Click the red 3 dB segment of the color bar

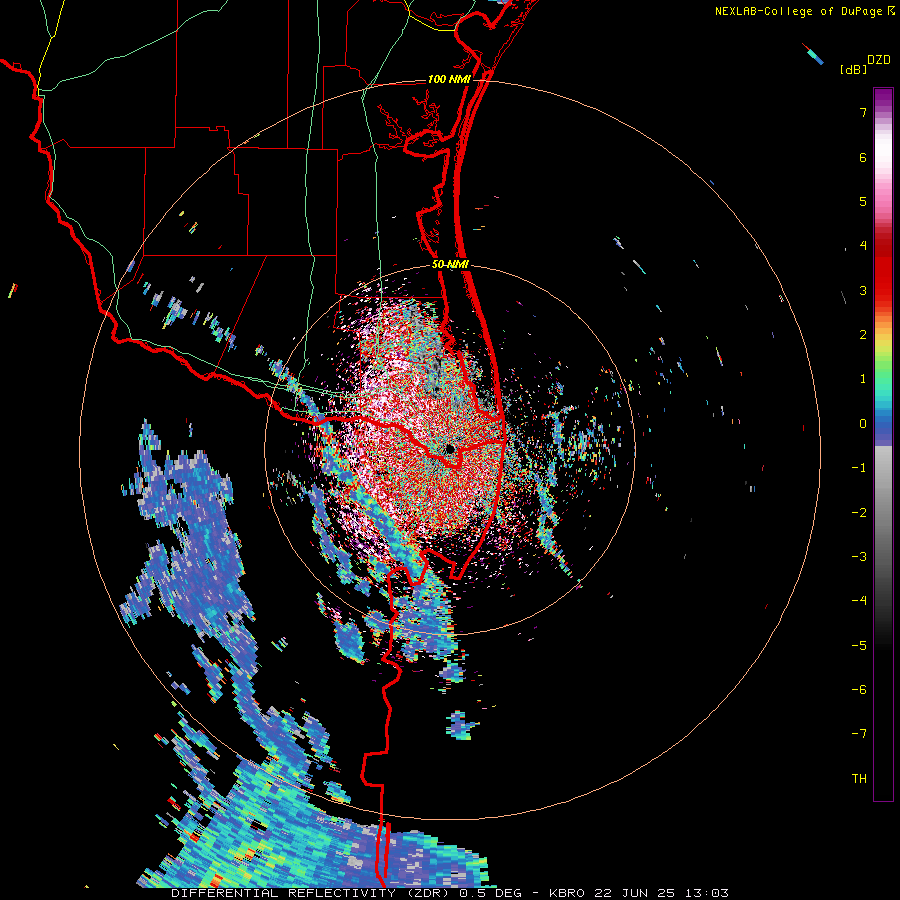[x=883, y=290]
